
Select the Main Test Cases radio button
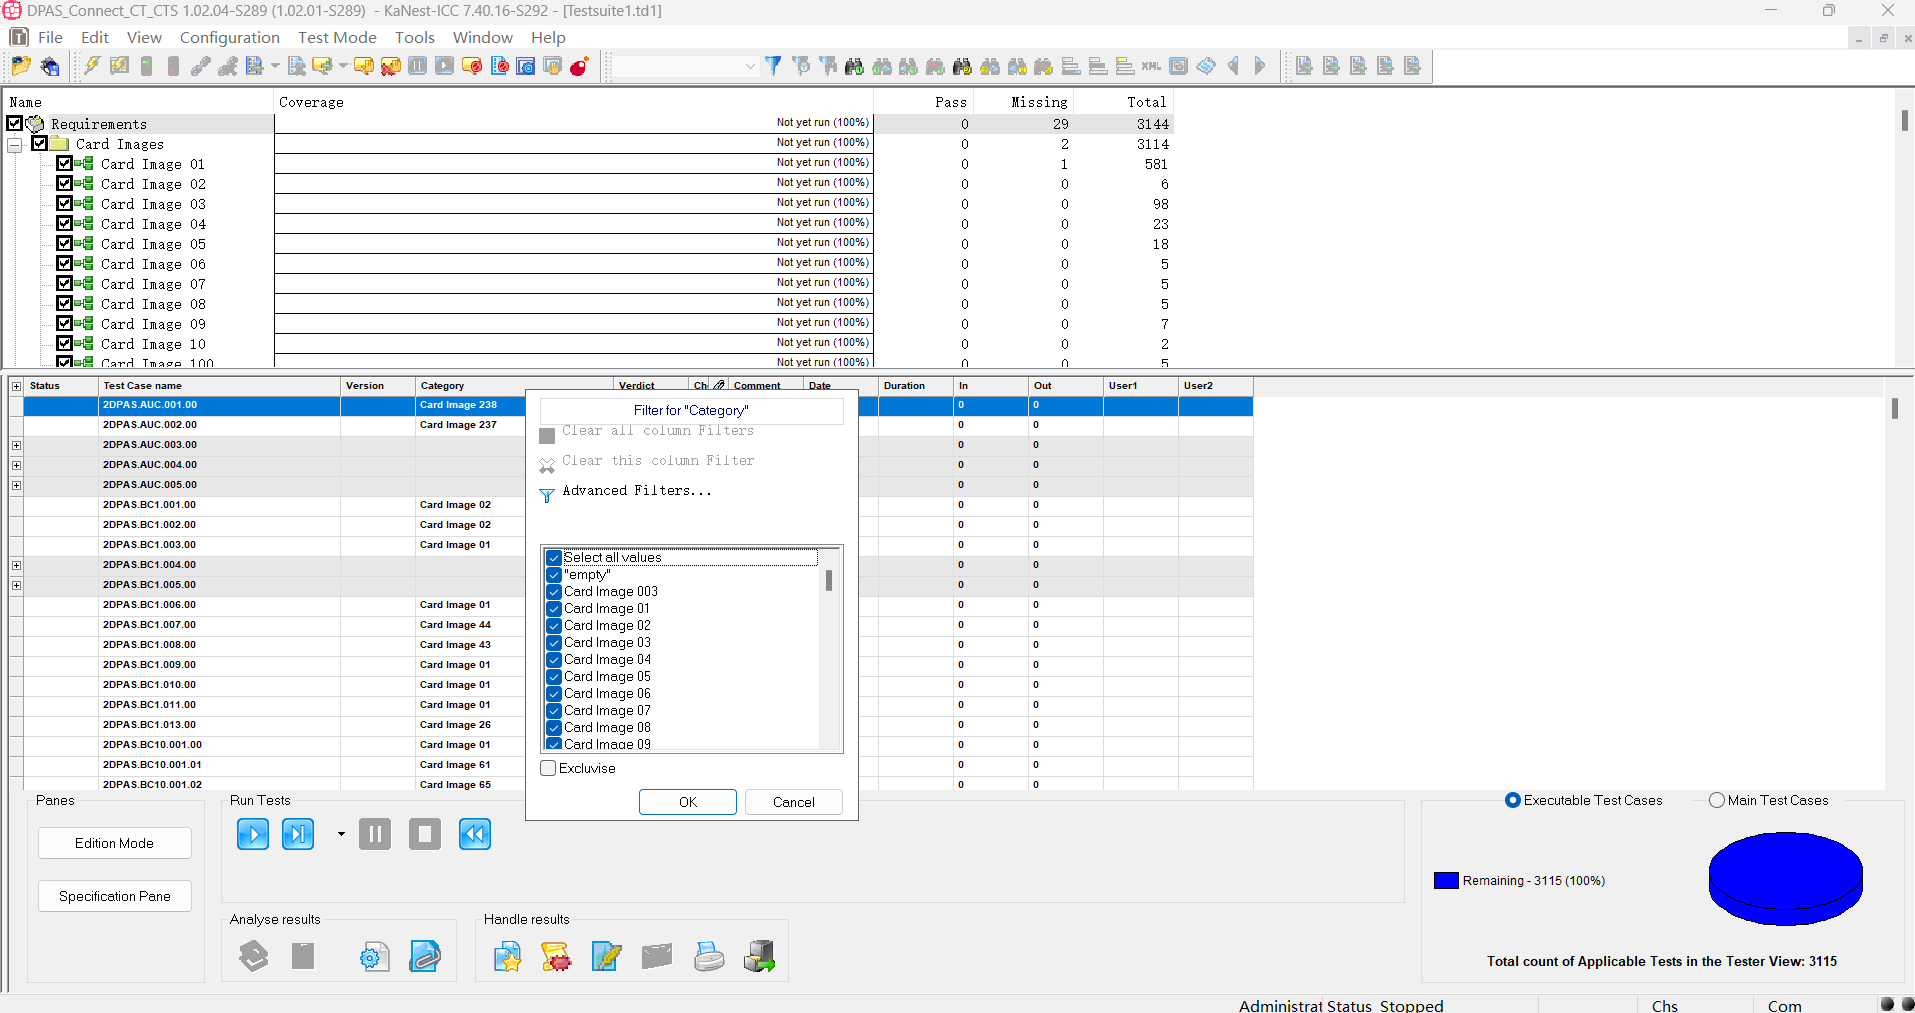click(x=1717, y=800)
